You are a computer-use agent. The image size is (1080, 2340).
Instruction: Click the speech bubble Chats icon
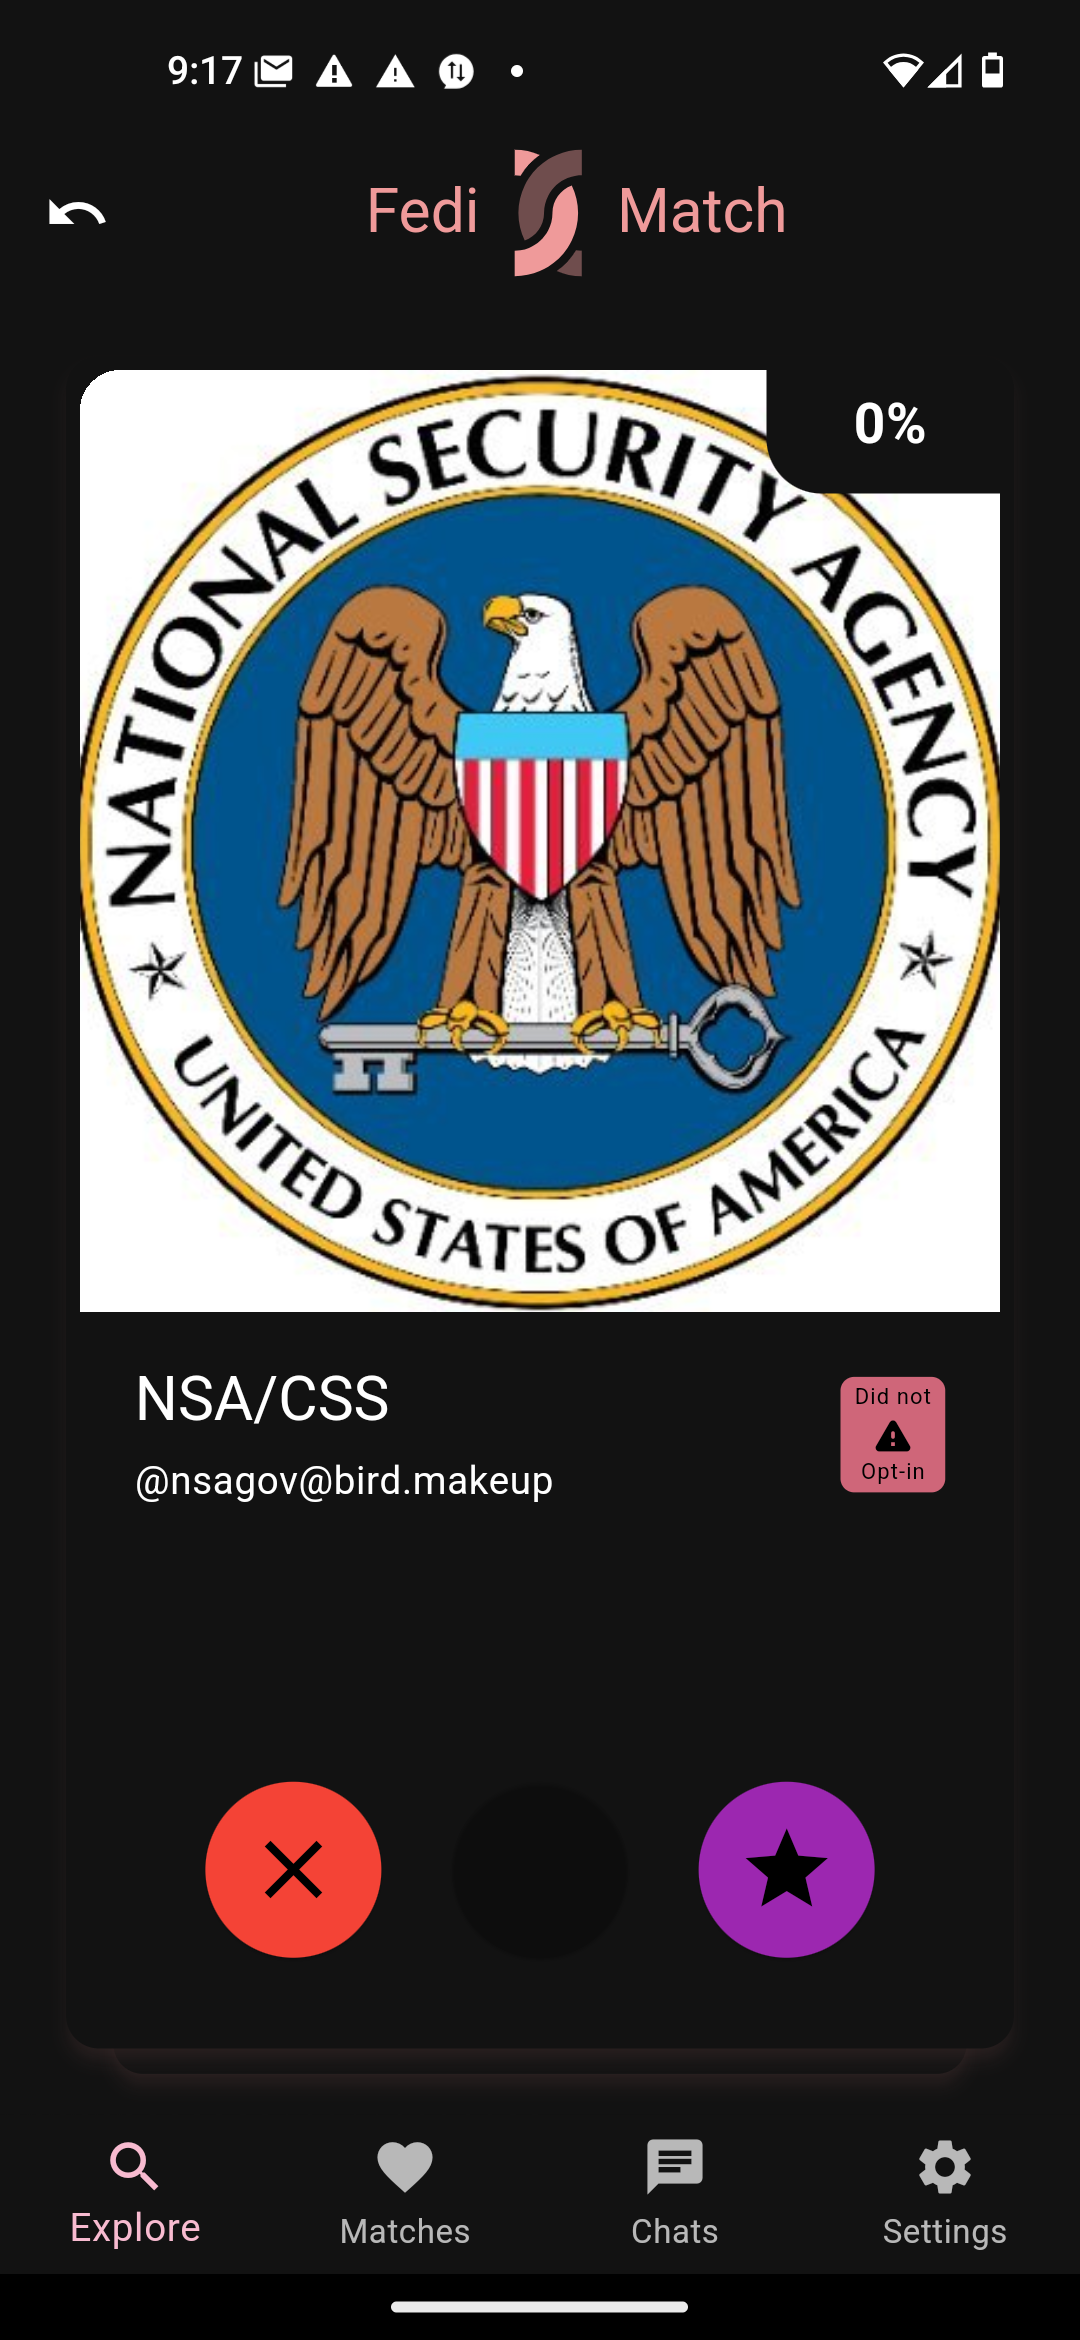tap(675, 2167)
